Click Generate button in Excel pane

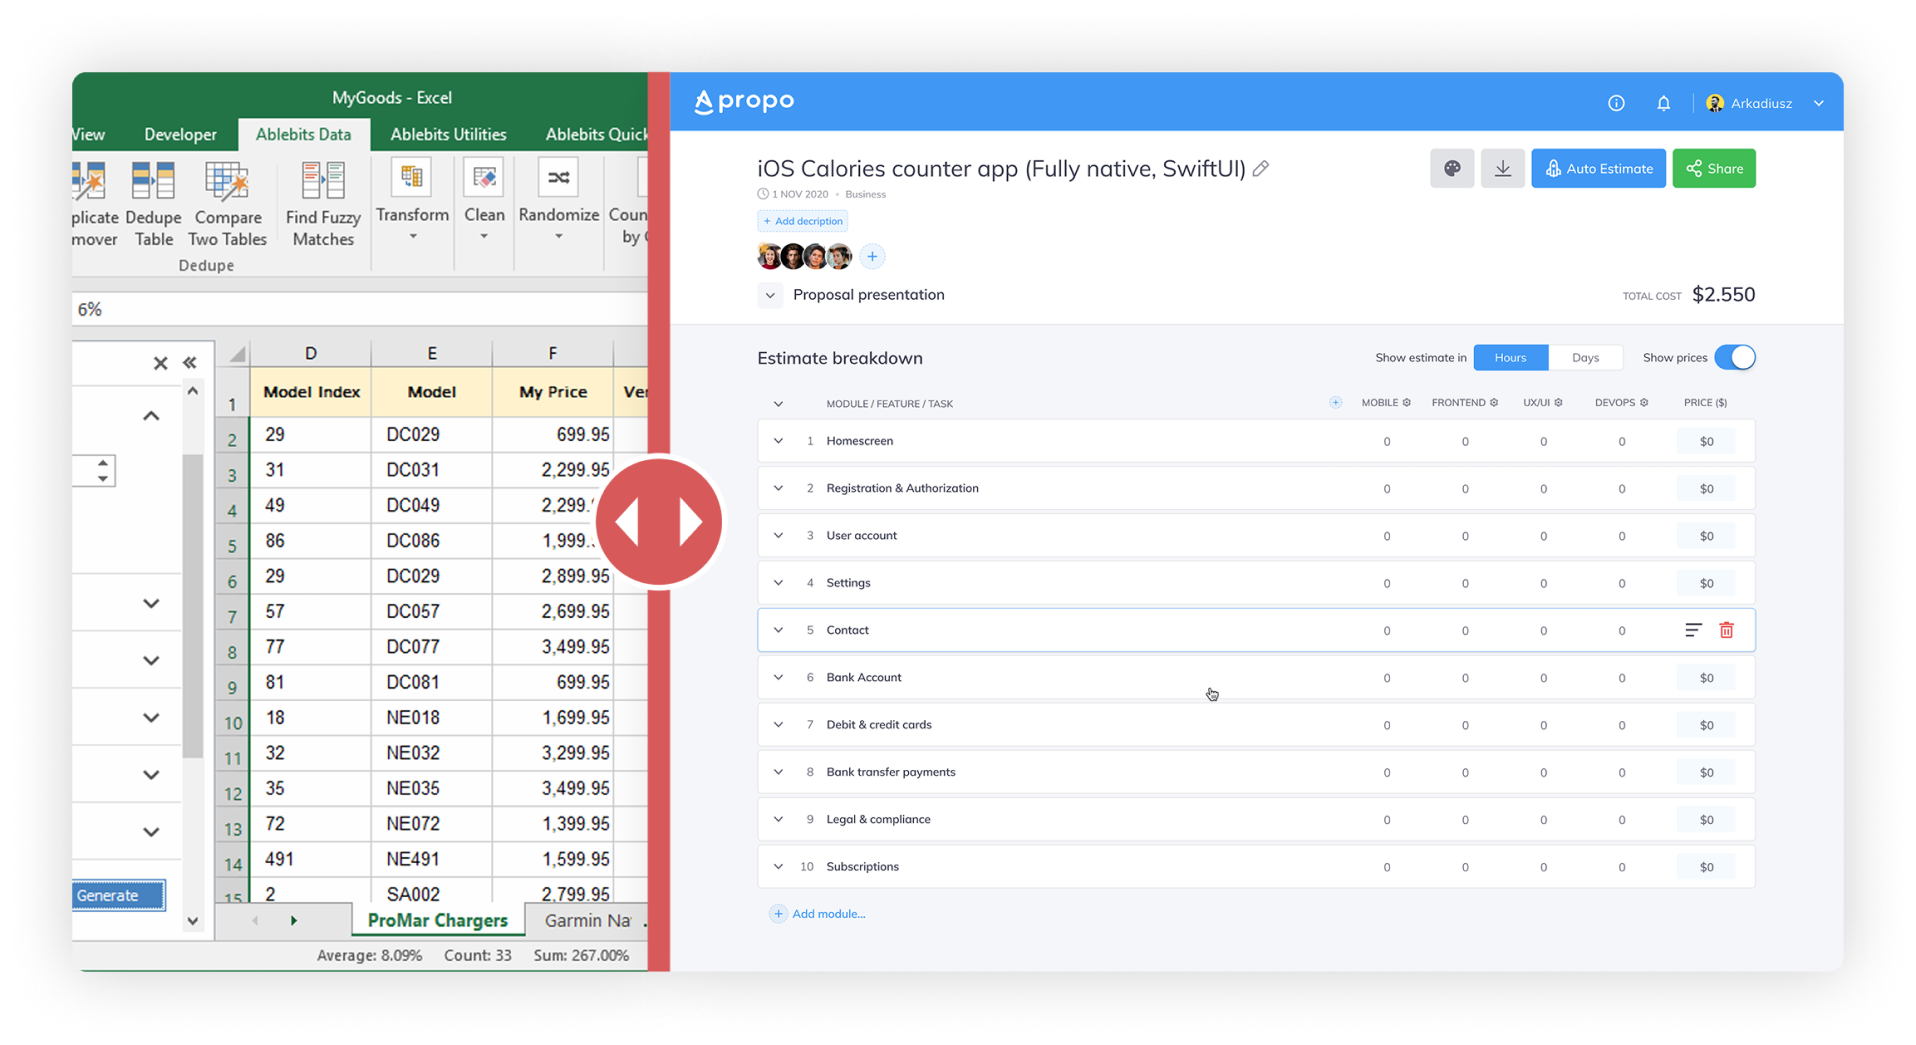pos(118,895)
